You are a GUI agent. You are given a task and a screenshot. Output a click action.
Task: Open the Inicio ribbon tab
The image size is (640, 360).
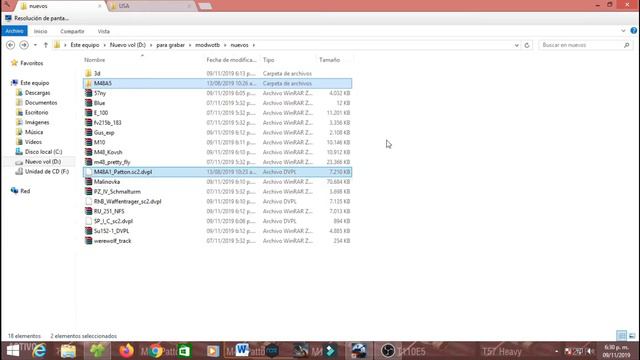tap(40, 31)
